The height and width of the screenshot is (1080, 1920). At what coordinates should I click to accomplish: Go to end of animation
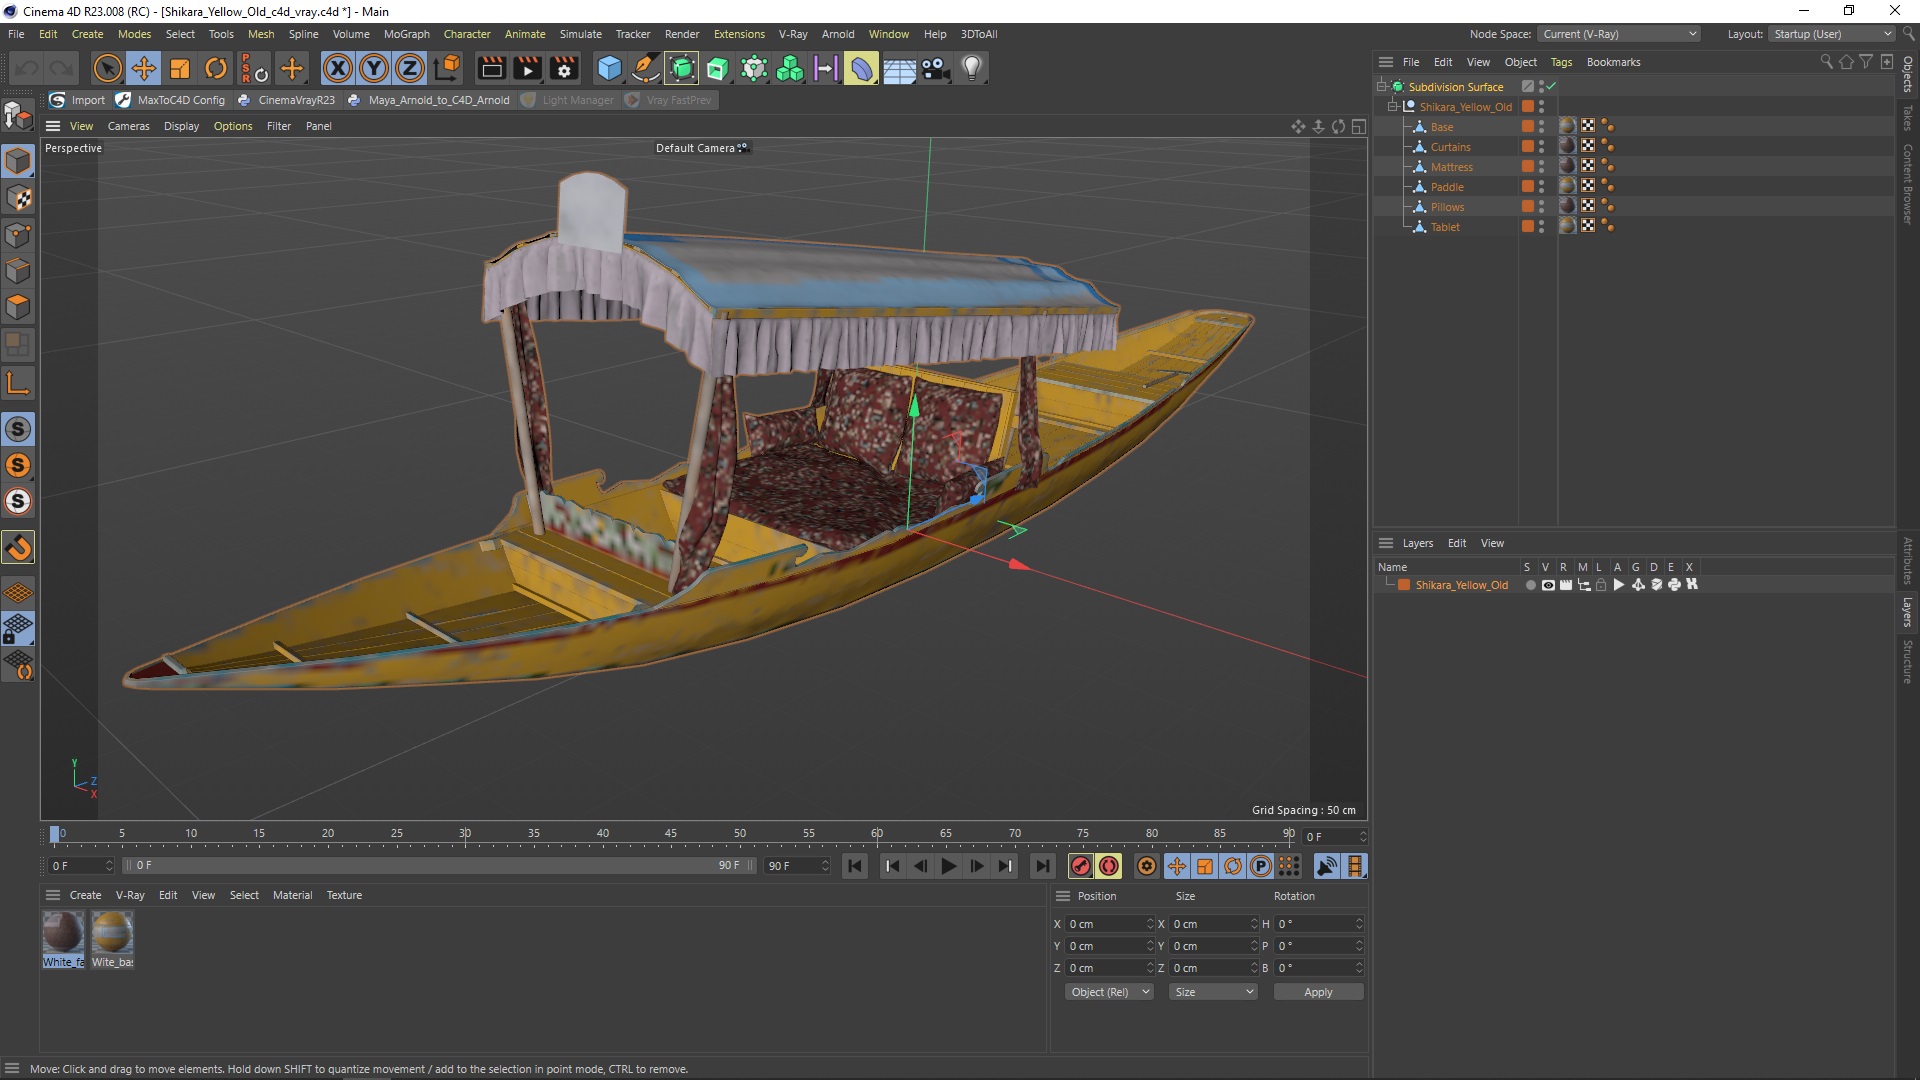1043,866
